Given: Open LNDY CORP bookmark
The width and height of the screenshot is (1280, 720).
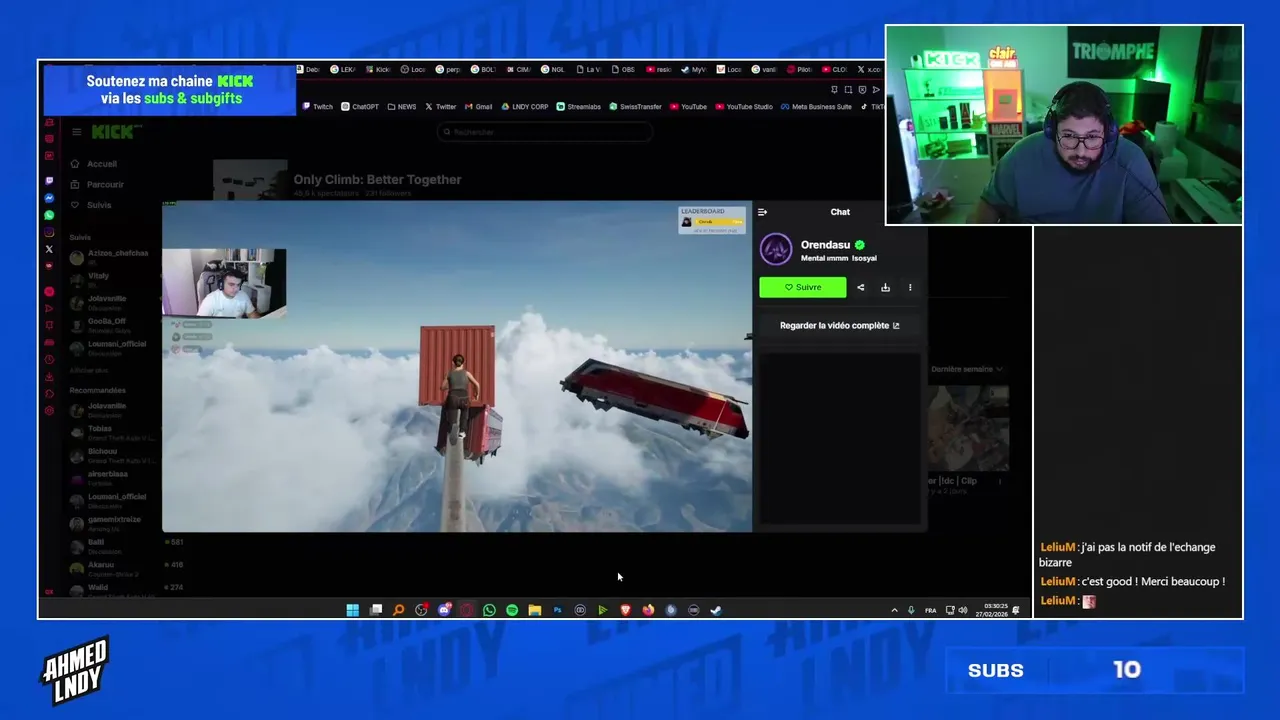Looking at the screenshot, I should tap(525, 106).
